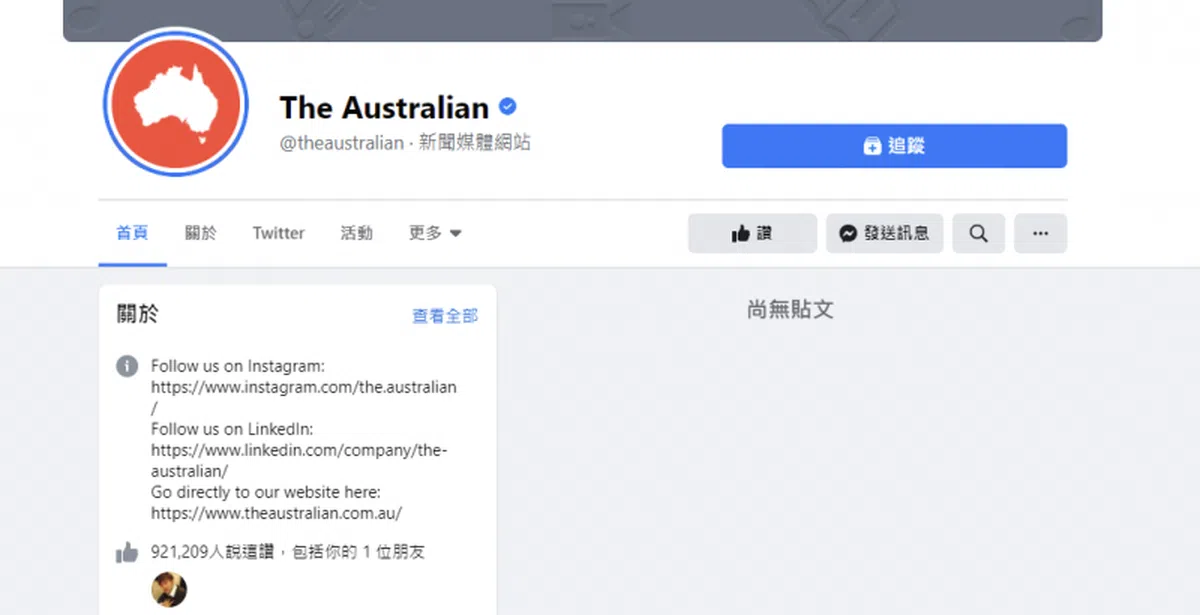Screen dimensions: 1200x615
Task: Open Messenger via 發送訊息 button
Action: click(x=884, y=233)
